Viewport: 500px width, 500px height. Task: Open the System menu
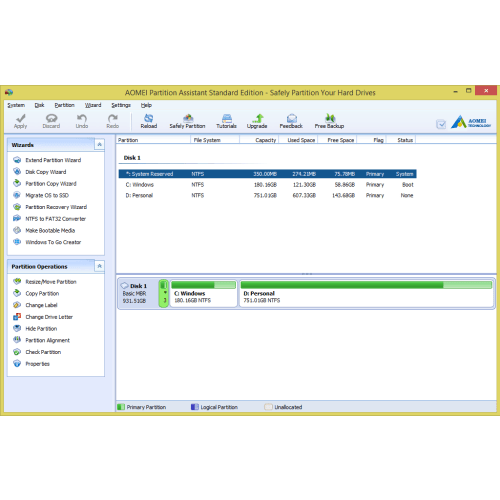16,105
